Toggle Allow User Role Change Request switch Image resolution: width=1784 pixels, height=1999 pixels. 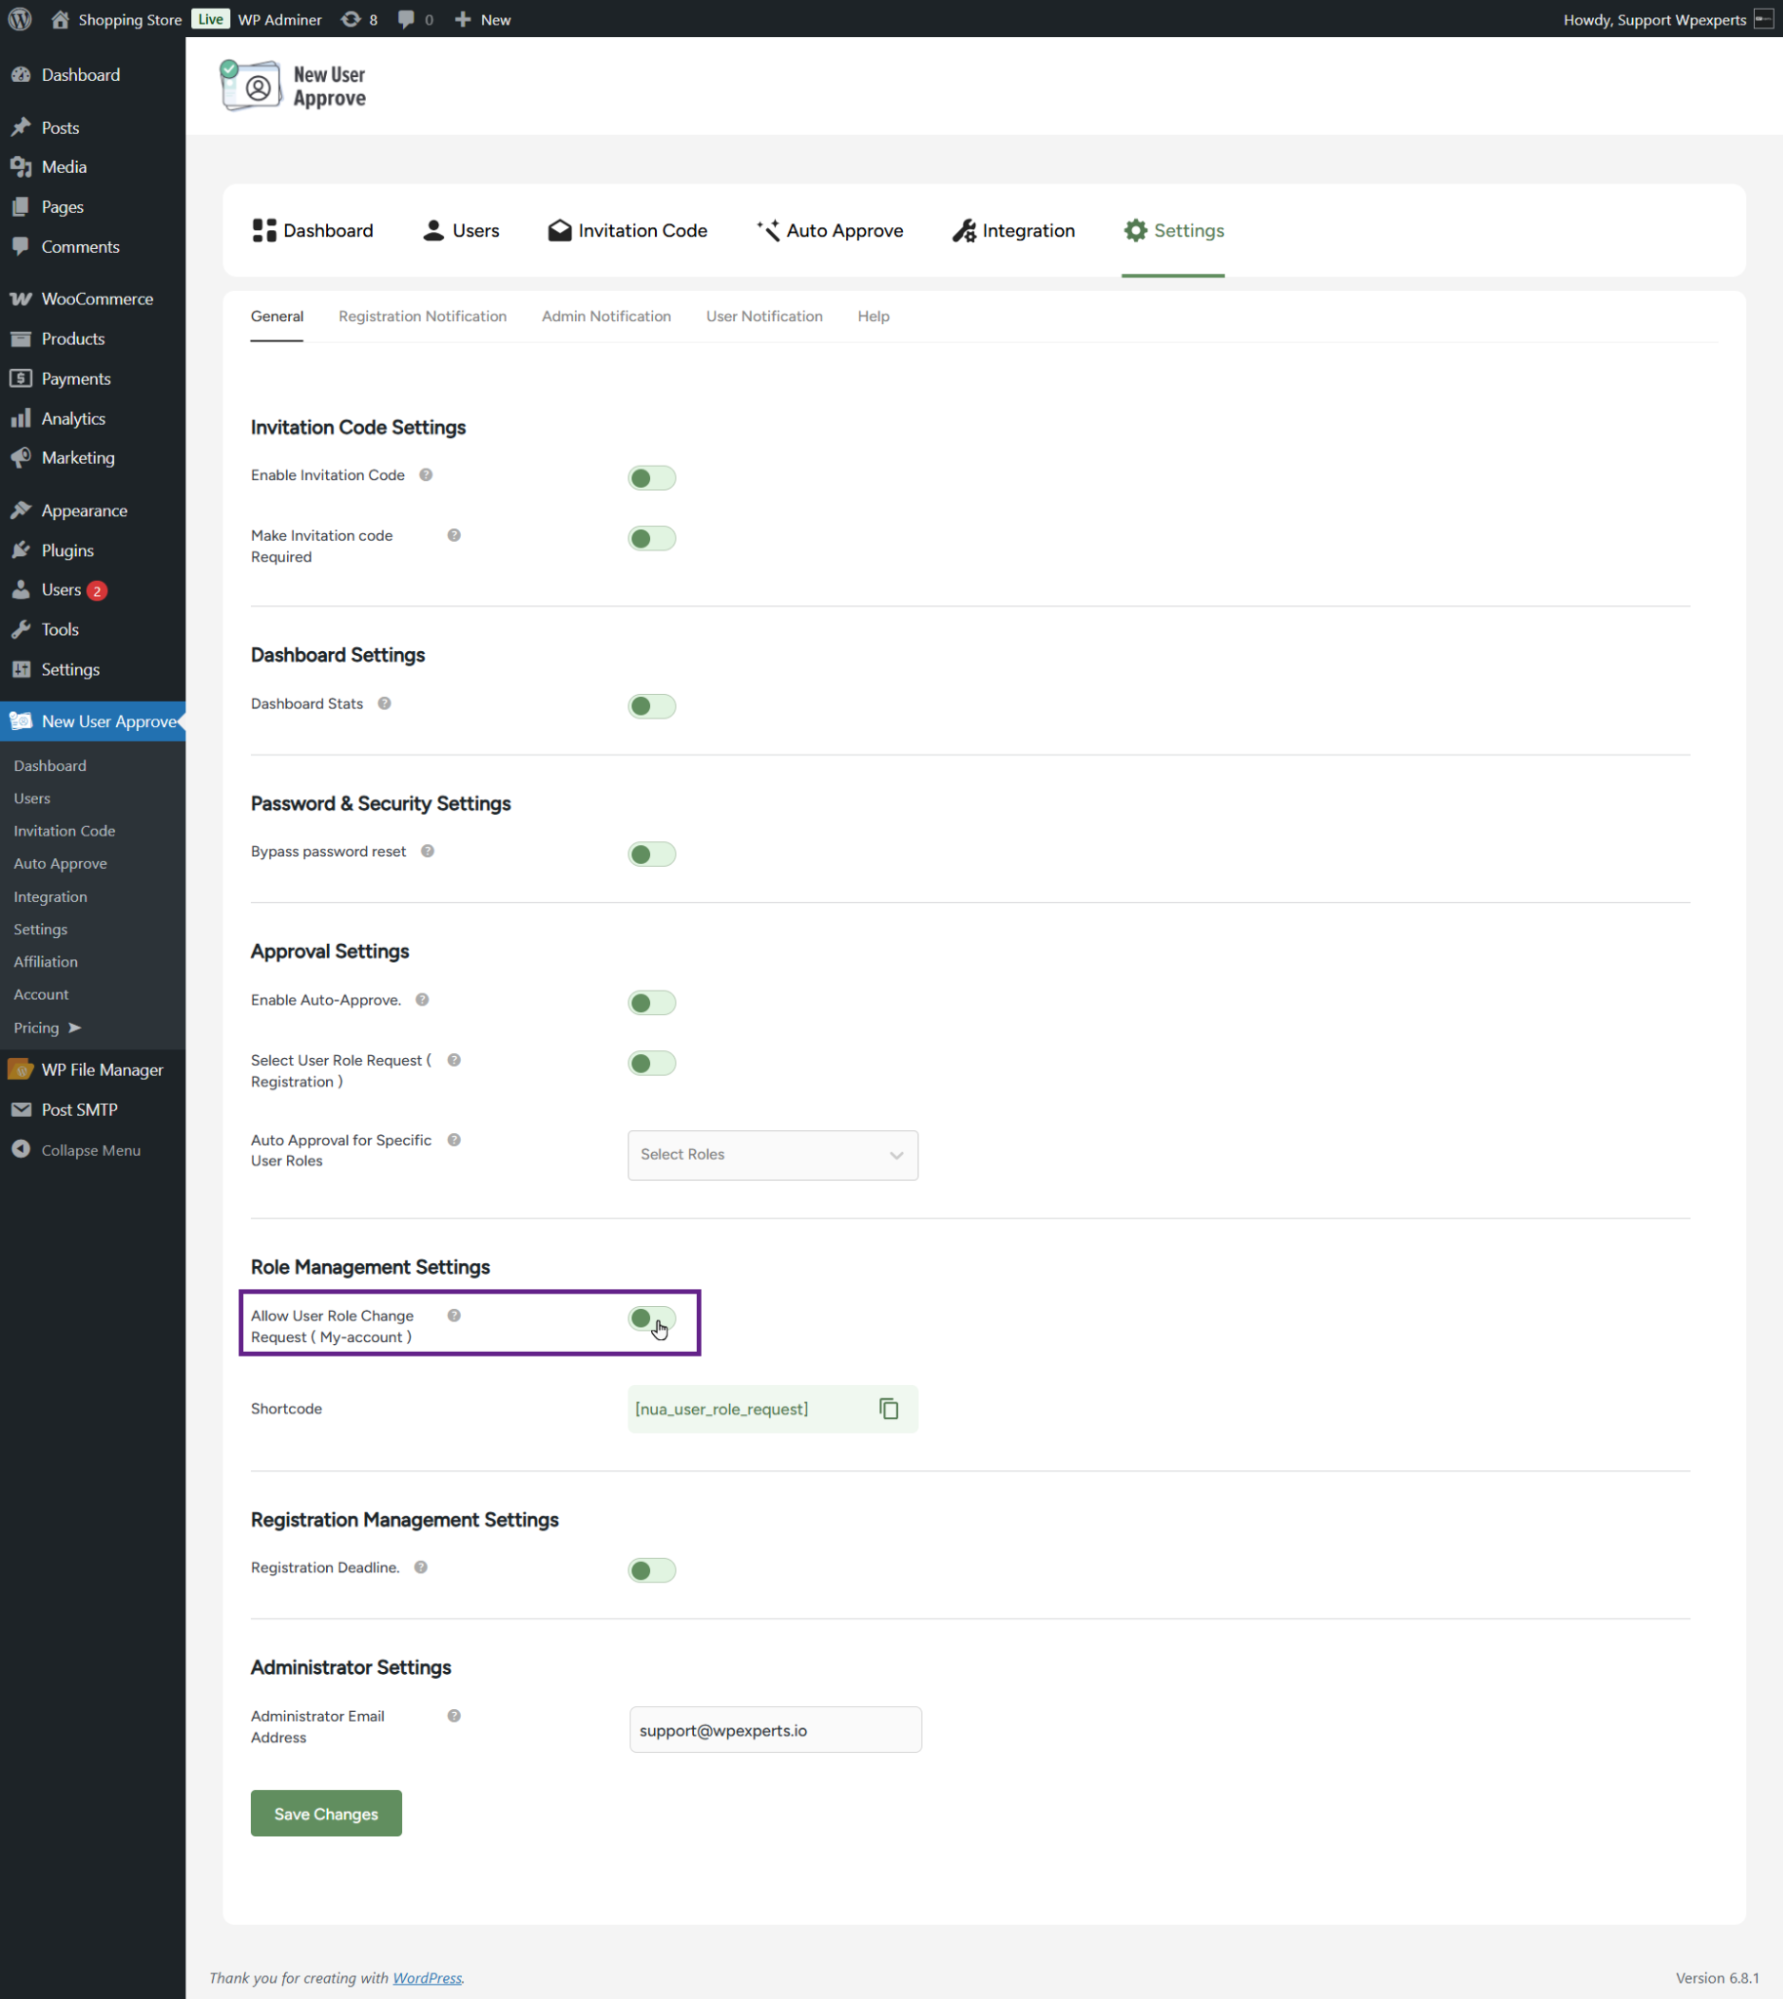click(x=651, y=1319)
